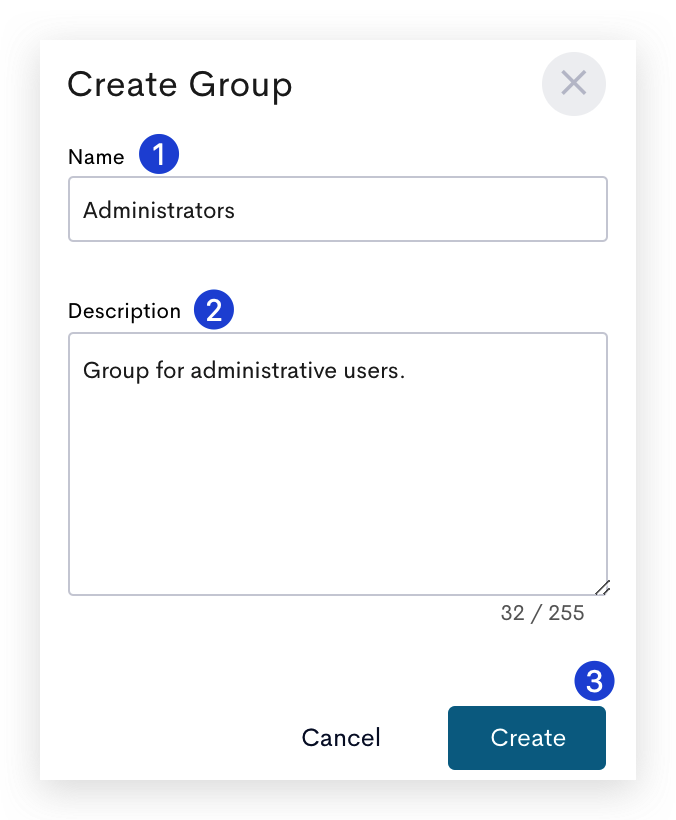This screenshot has height=820, width=676.
Task: Click the Create Group dialog title
Action: [x=180, y=85]
